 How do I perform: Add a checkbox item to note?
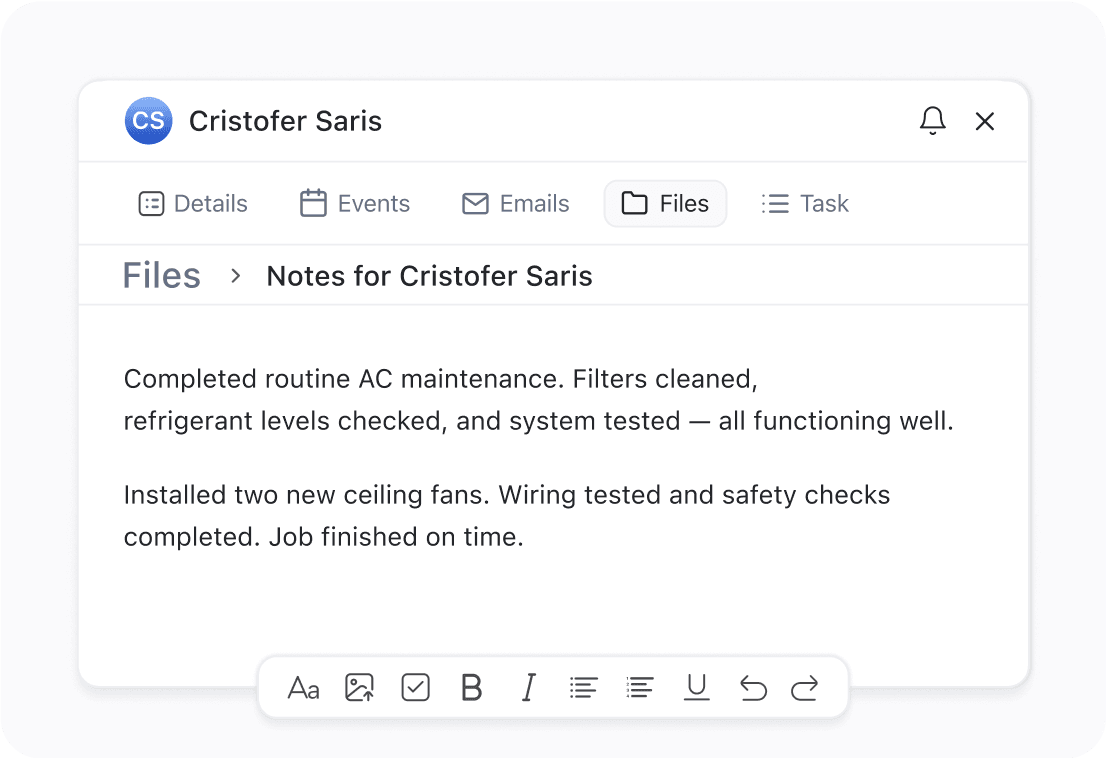pyautogui.click(x=415, y=688)
